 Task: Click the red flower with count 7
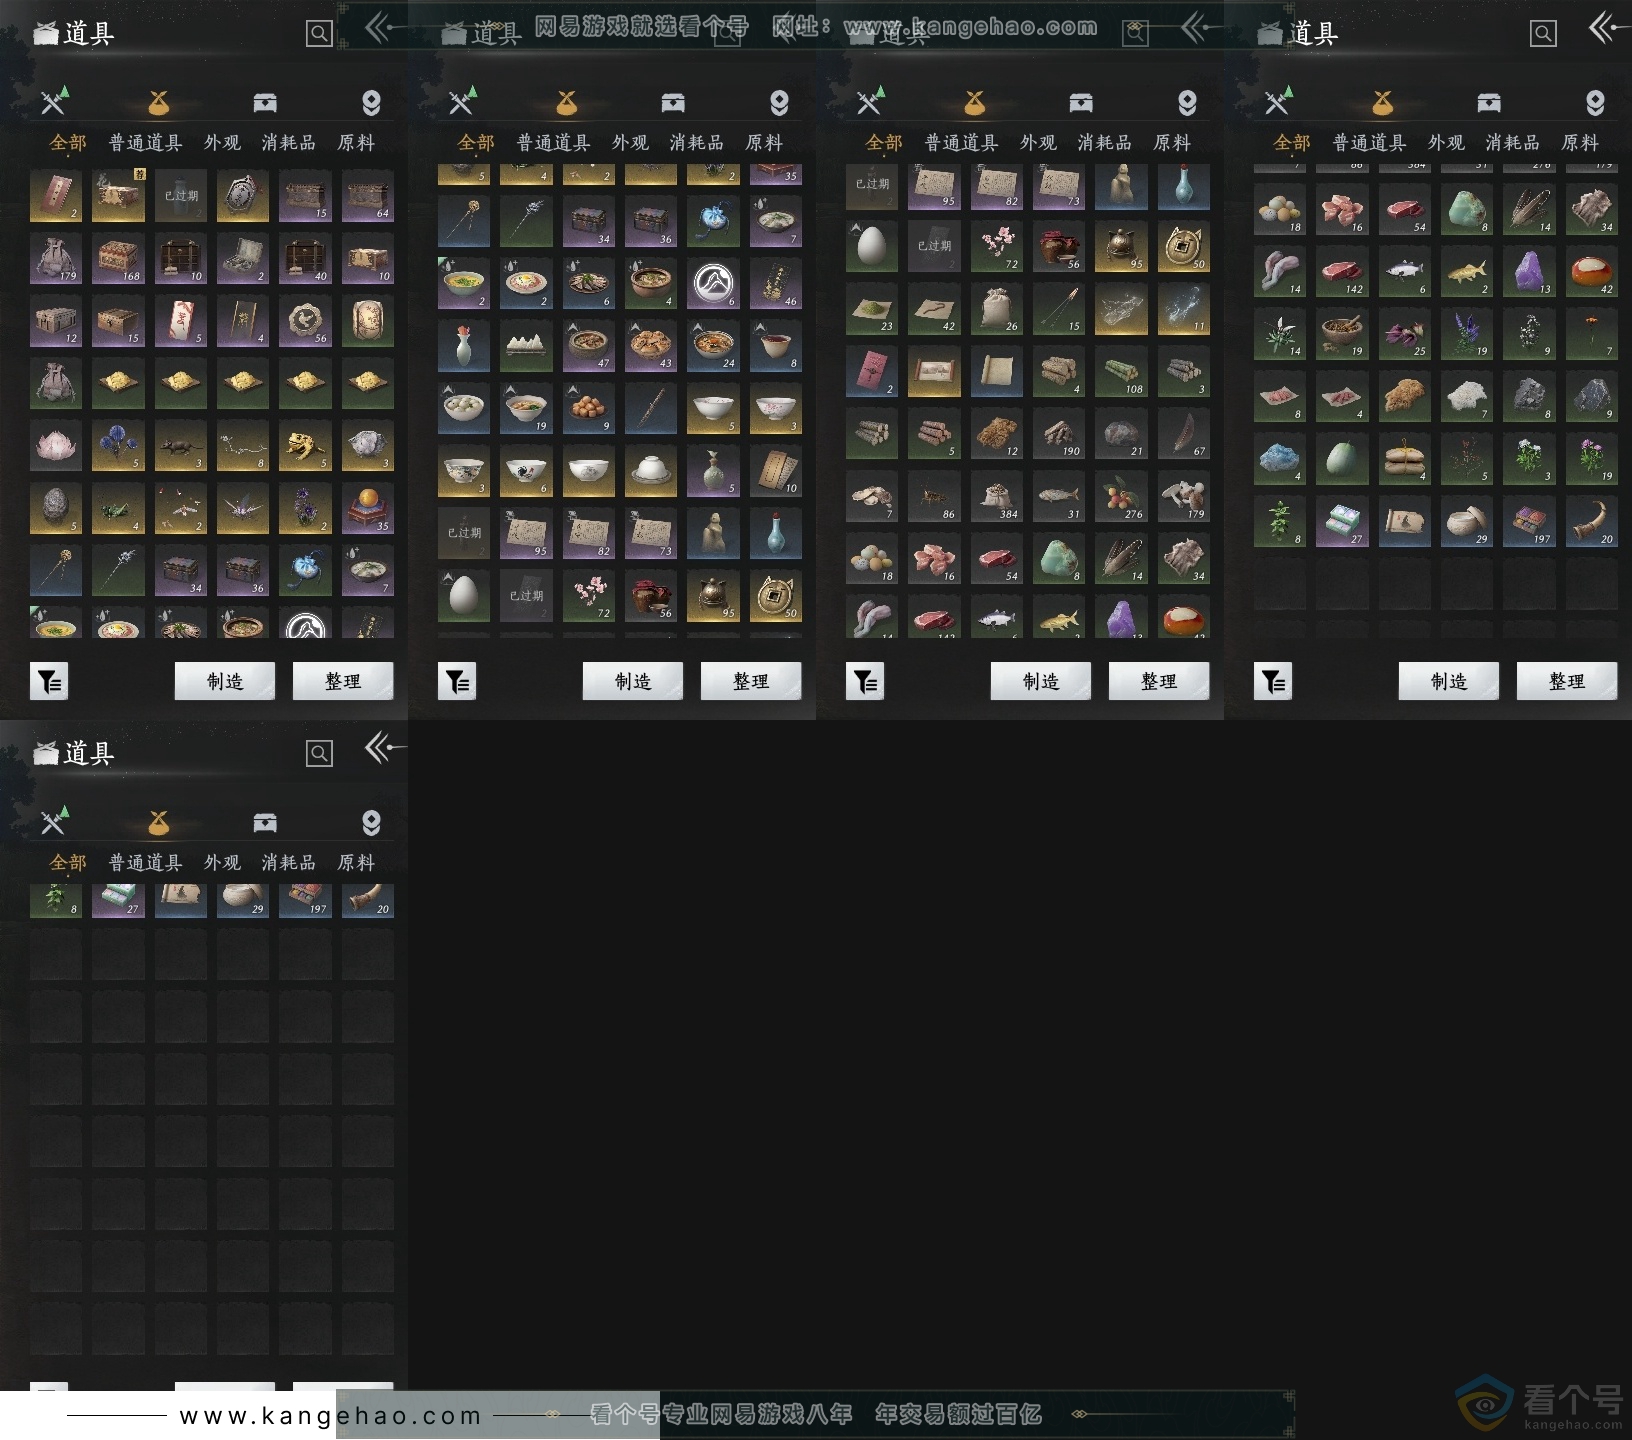tap(1592, 334)
